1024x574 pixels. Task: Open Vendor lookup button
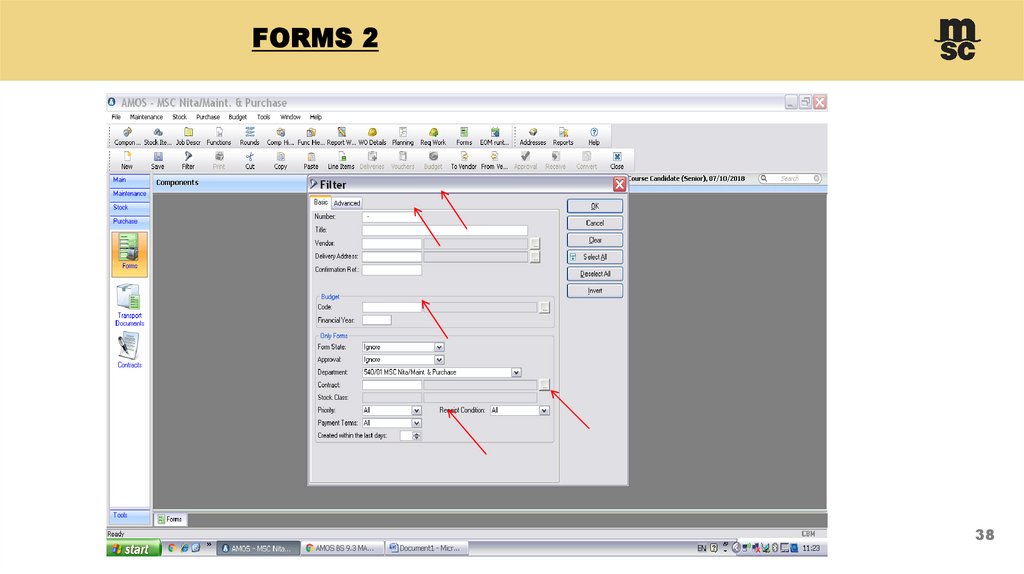535,244
